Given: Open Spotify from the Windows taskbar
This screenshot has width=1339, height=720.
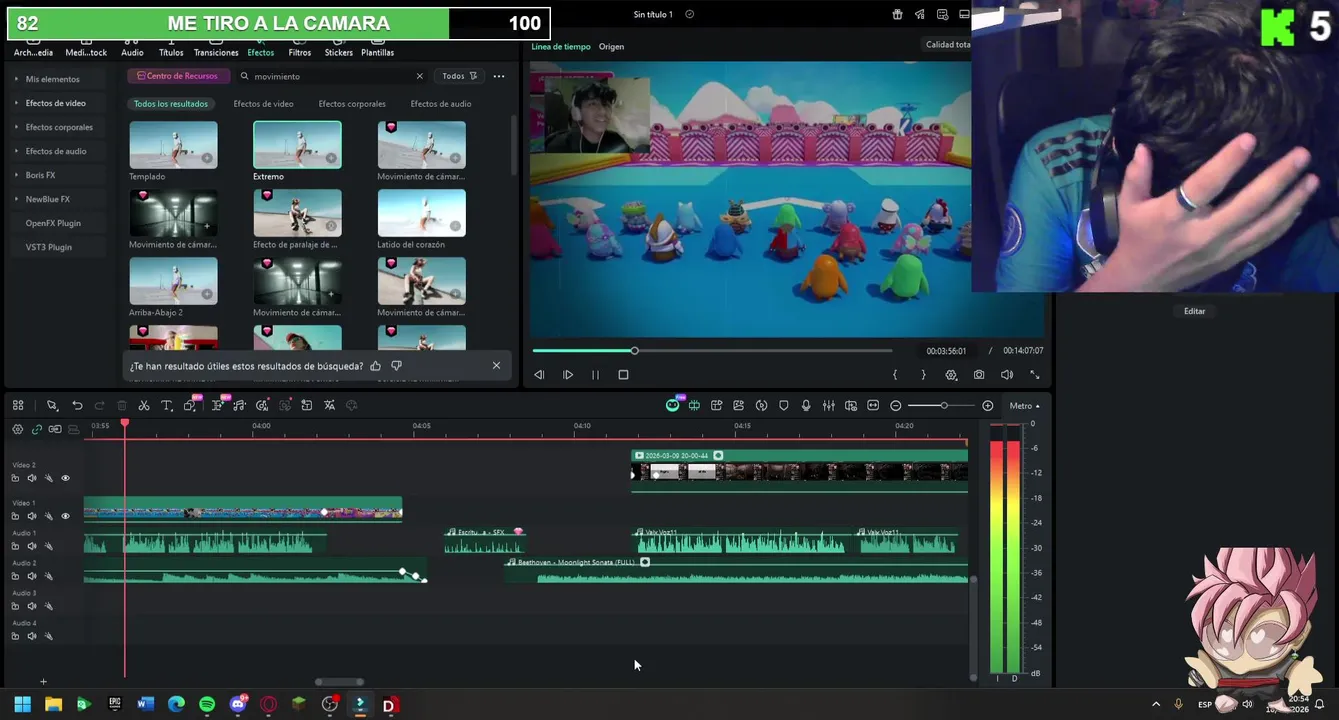Looking at the screenshot, I should click(x=207, y=704).
